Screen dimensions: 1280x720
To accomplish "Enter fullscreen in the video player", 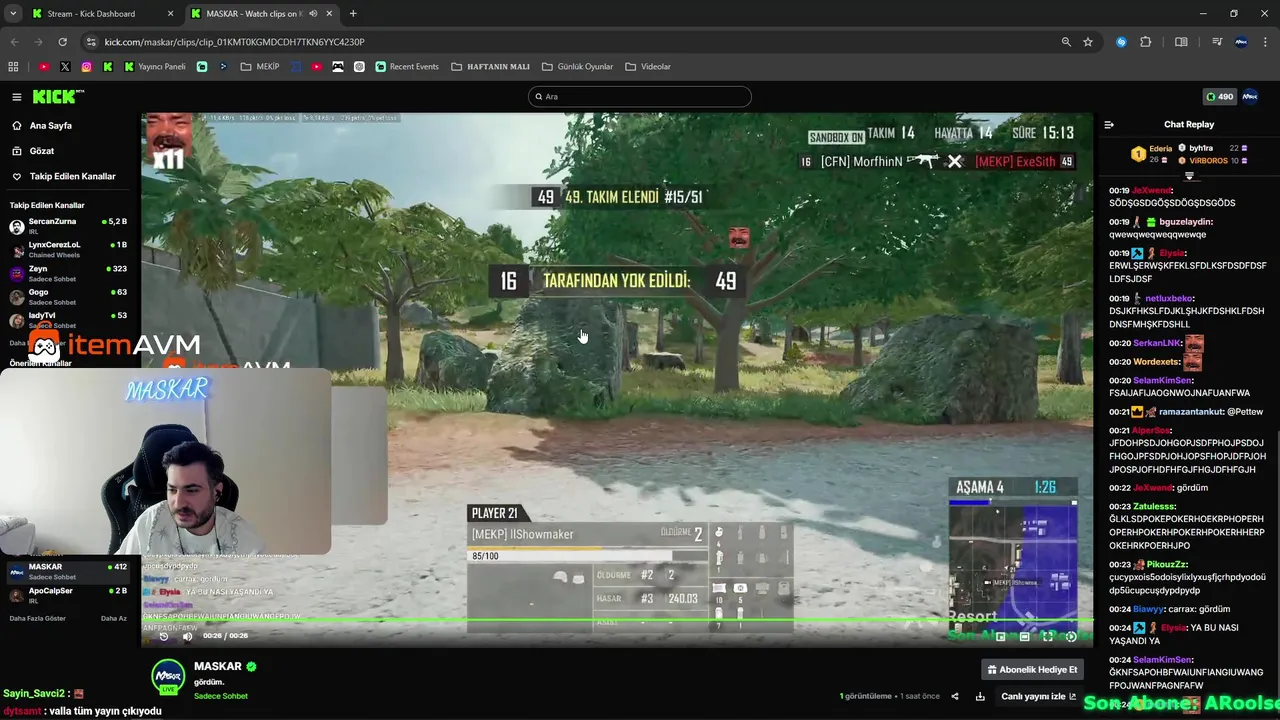I will (1047, 636).
